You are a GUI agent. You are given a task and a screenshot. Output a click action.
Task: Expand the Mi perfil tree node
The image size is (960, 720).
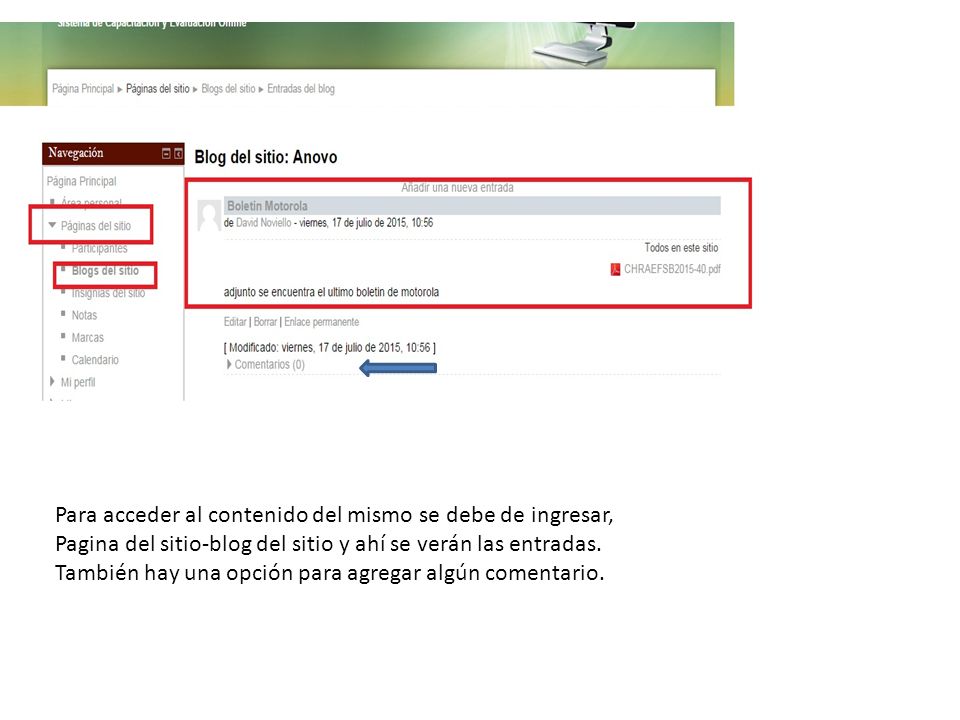point(52,381)
